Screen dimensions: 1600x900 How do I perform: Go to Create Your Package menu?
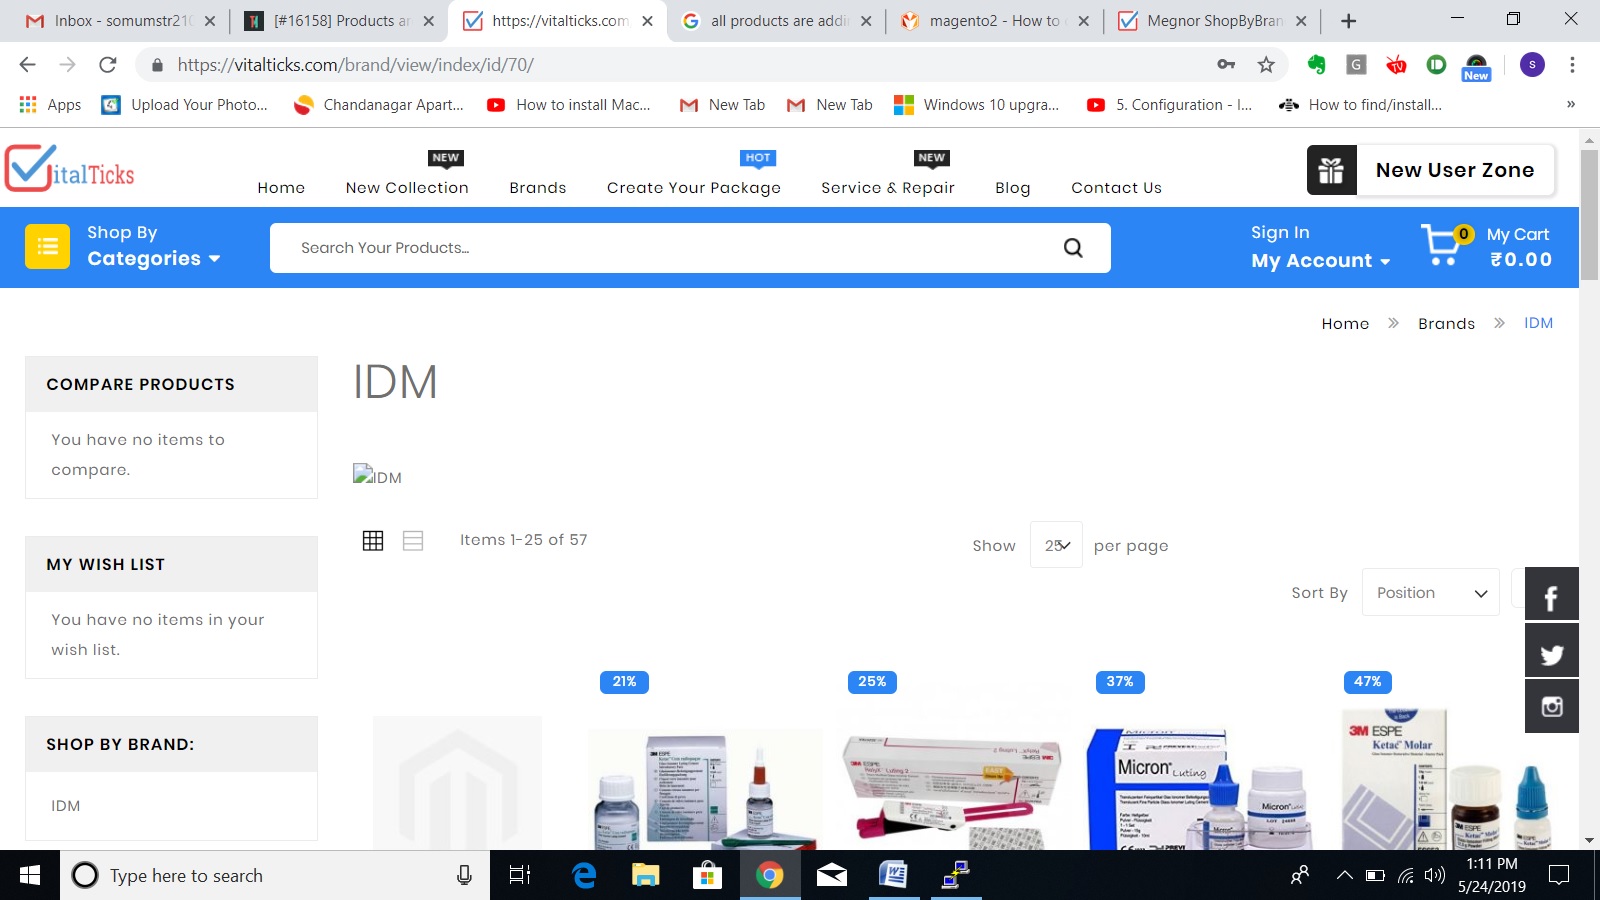point(693,188)
